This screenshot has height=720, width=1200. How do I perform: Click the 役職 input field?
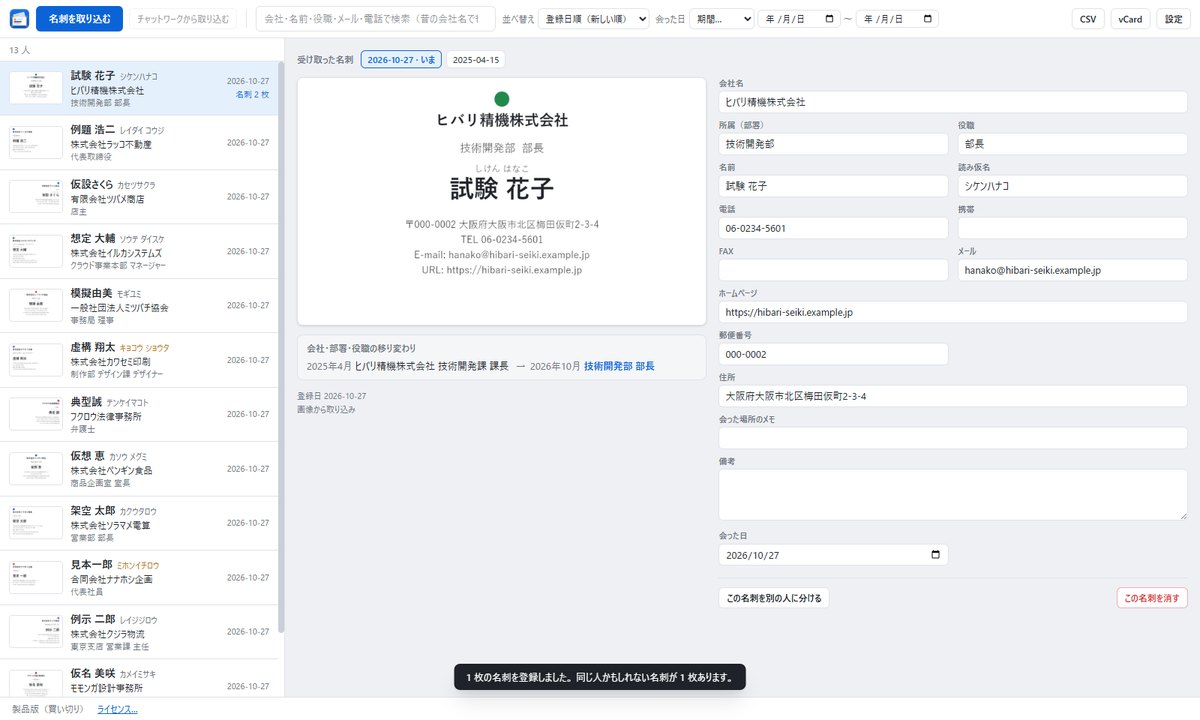[x=1073, y=144]
